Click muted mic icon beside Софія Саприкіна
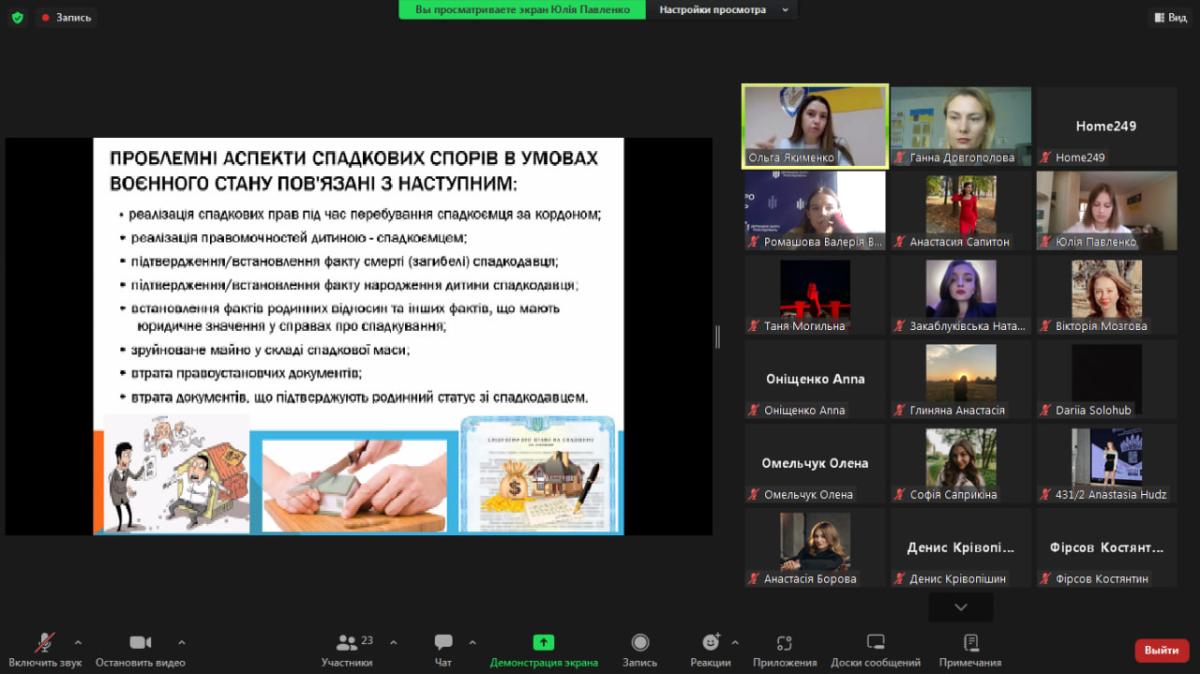The width and height of the screenshot is (1200, 674). pyautogui.click(x=900, y=494)
